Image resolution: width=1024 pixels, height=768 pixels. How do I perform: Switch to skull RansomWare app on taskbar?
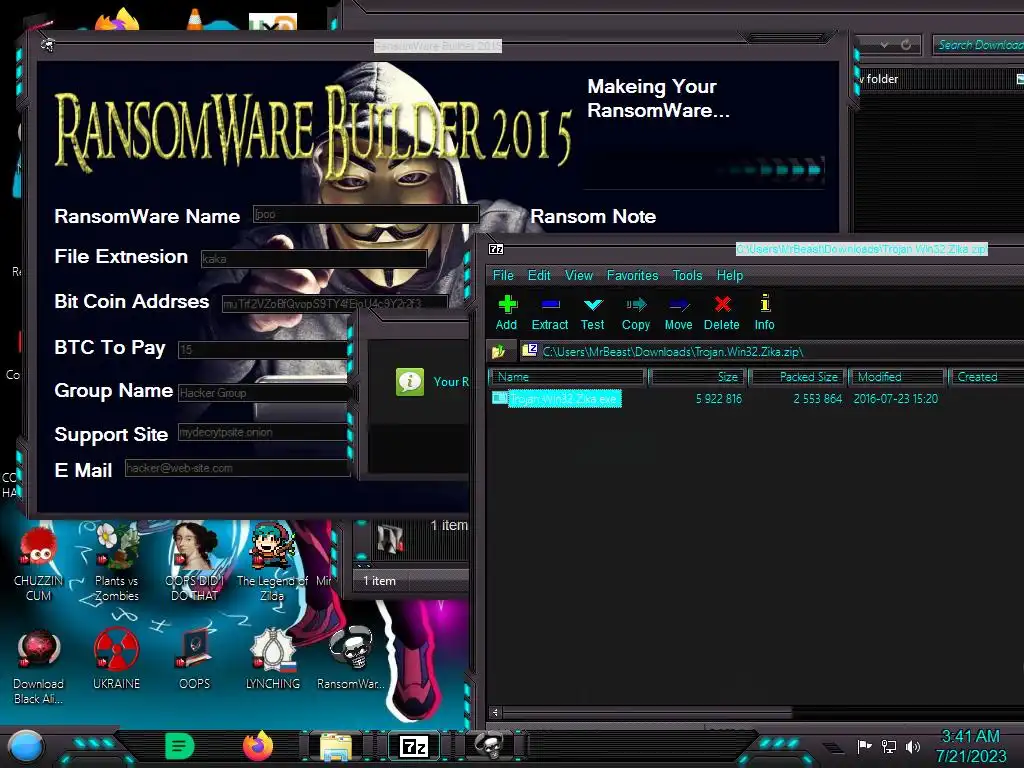pos(490,746)
